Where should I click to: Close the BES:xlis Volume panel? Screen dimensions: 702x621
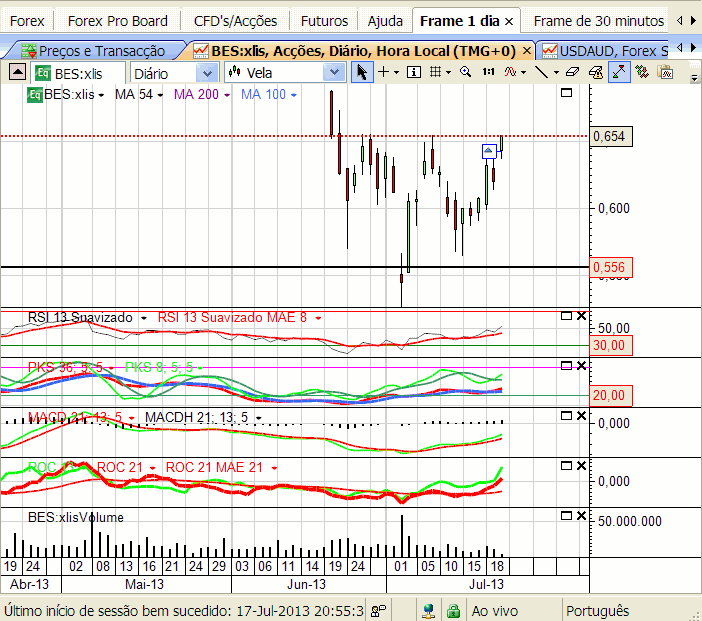(581, 516)
